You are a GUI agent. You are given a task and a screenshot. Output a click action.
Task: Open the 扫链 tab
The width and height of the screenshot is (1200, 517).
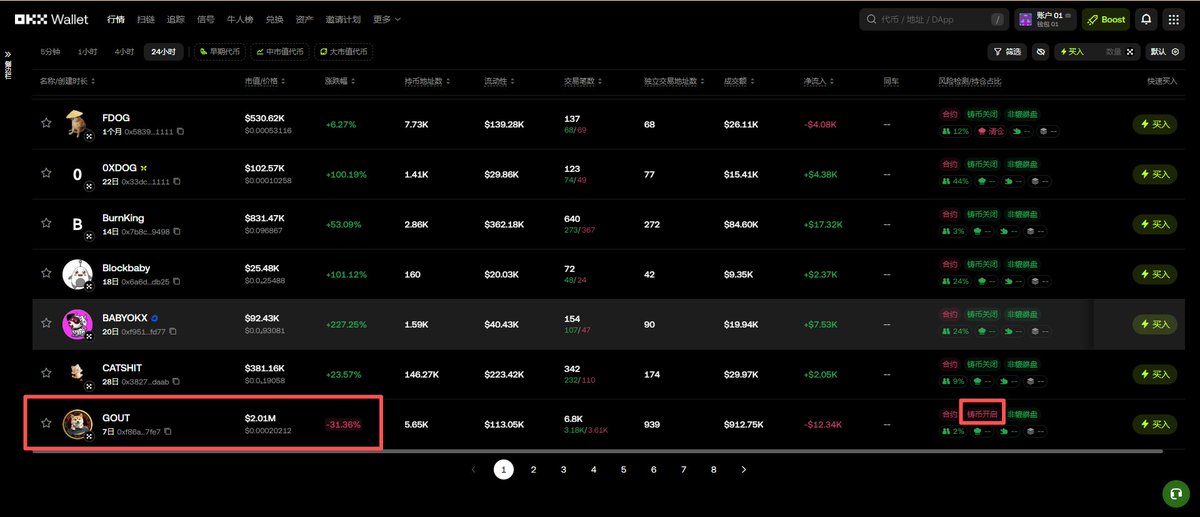point(146,19)
